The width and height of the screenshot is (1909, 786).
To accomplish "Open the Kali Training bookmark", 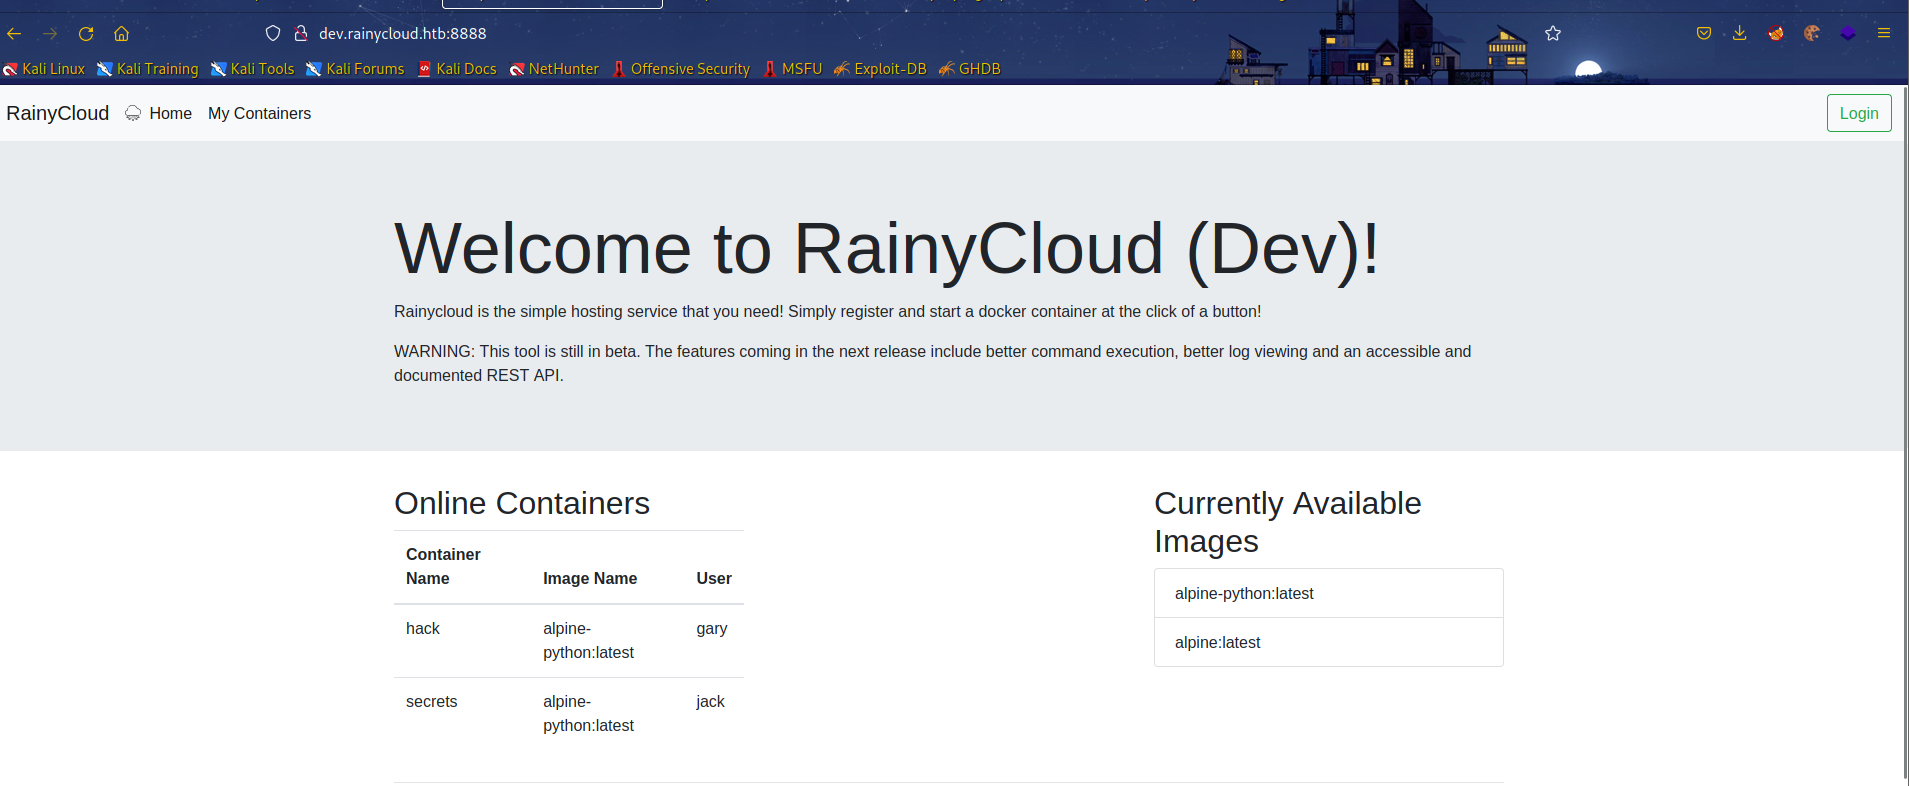I will click(x=148, y=69).
